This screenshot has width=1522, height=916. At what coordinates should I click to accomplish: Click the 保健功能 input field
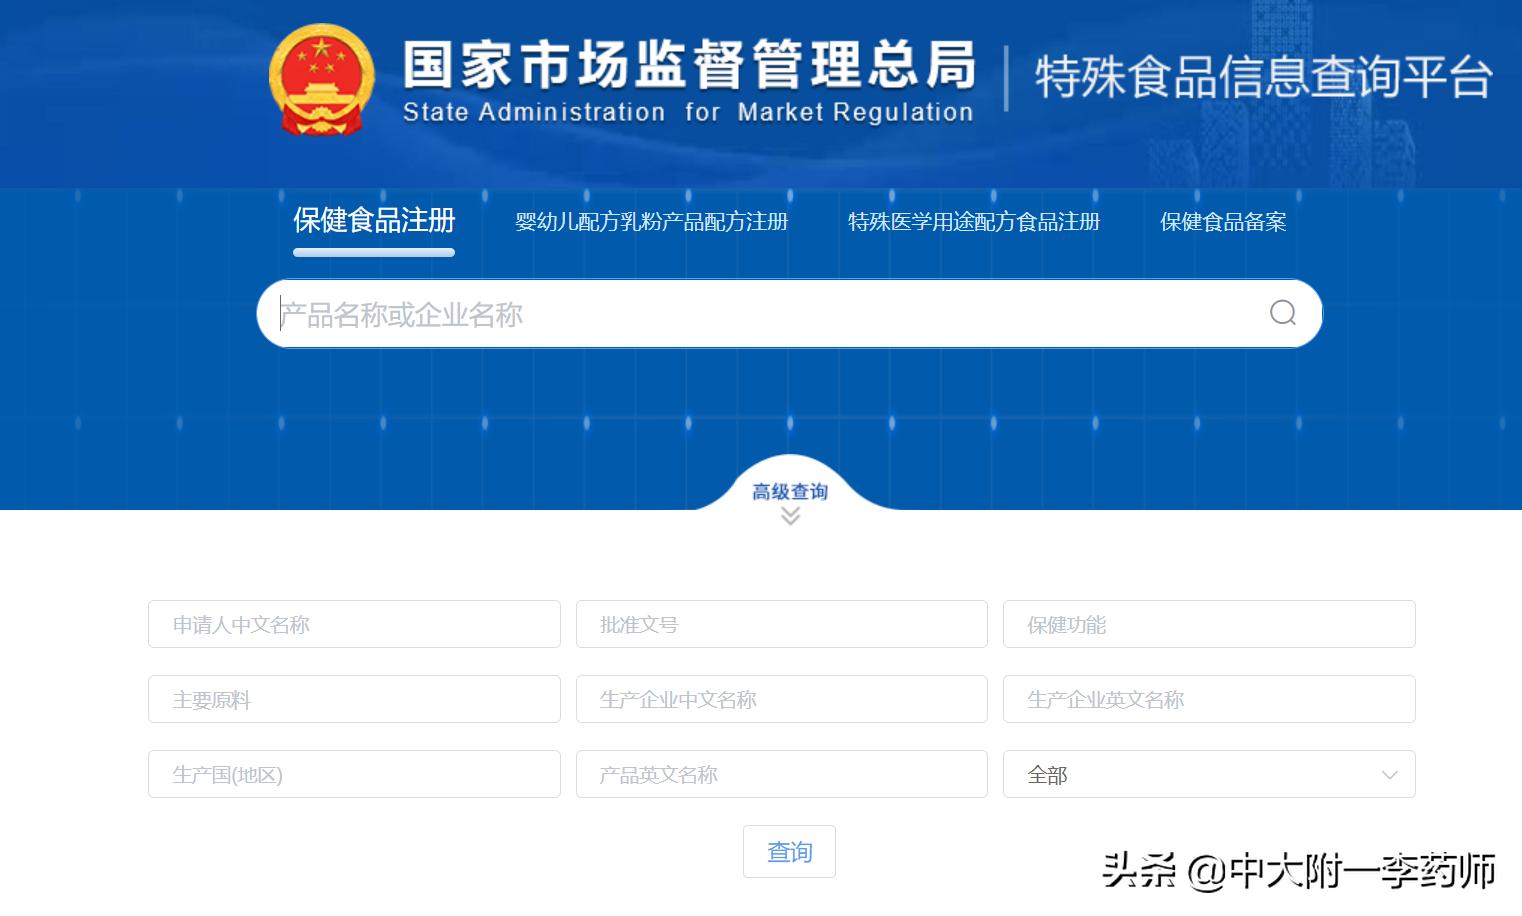coord(1208,624)
